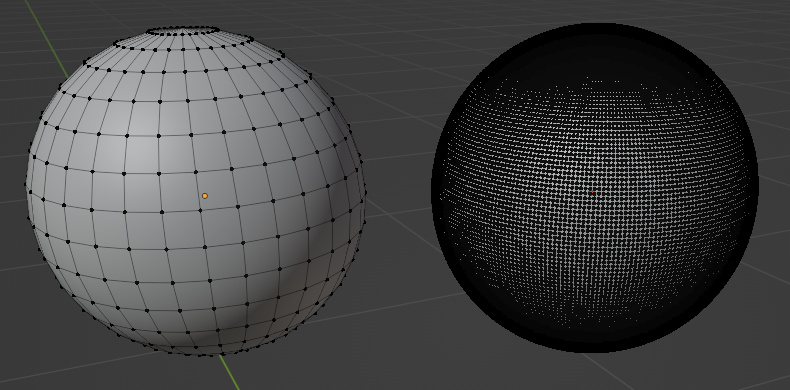
Task: Select the vertex directly below the orange dot
Action: [201, 210]
